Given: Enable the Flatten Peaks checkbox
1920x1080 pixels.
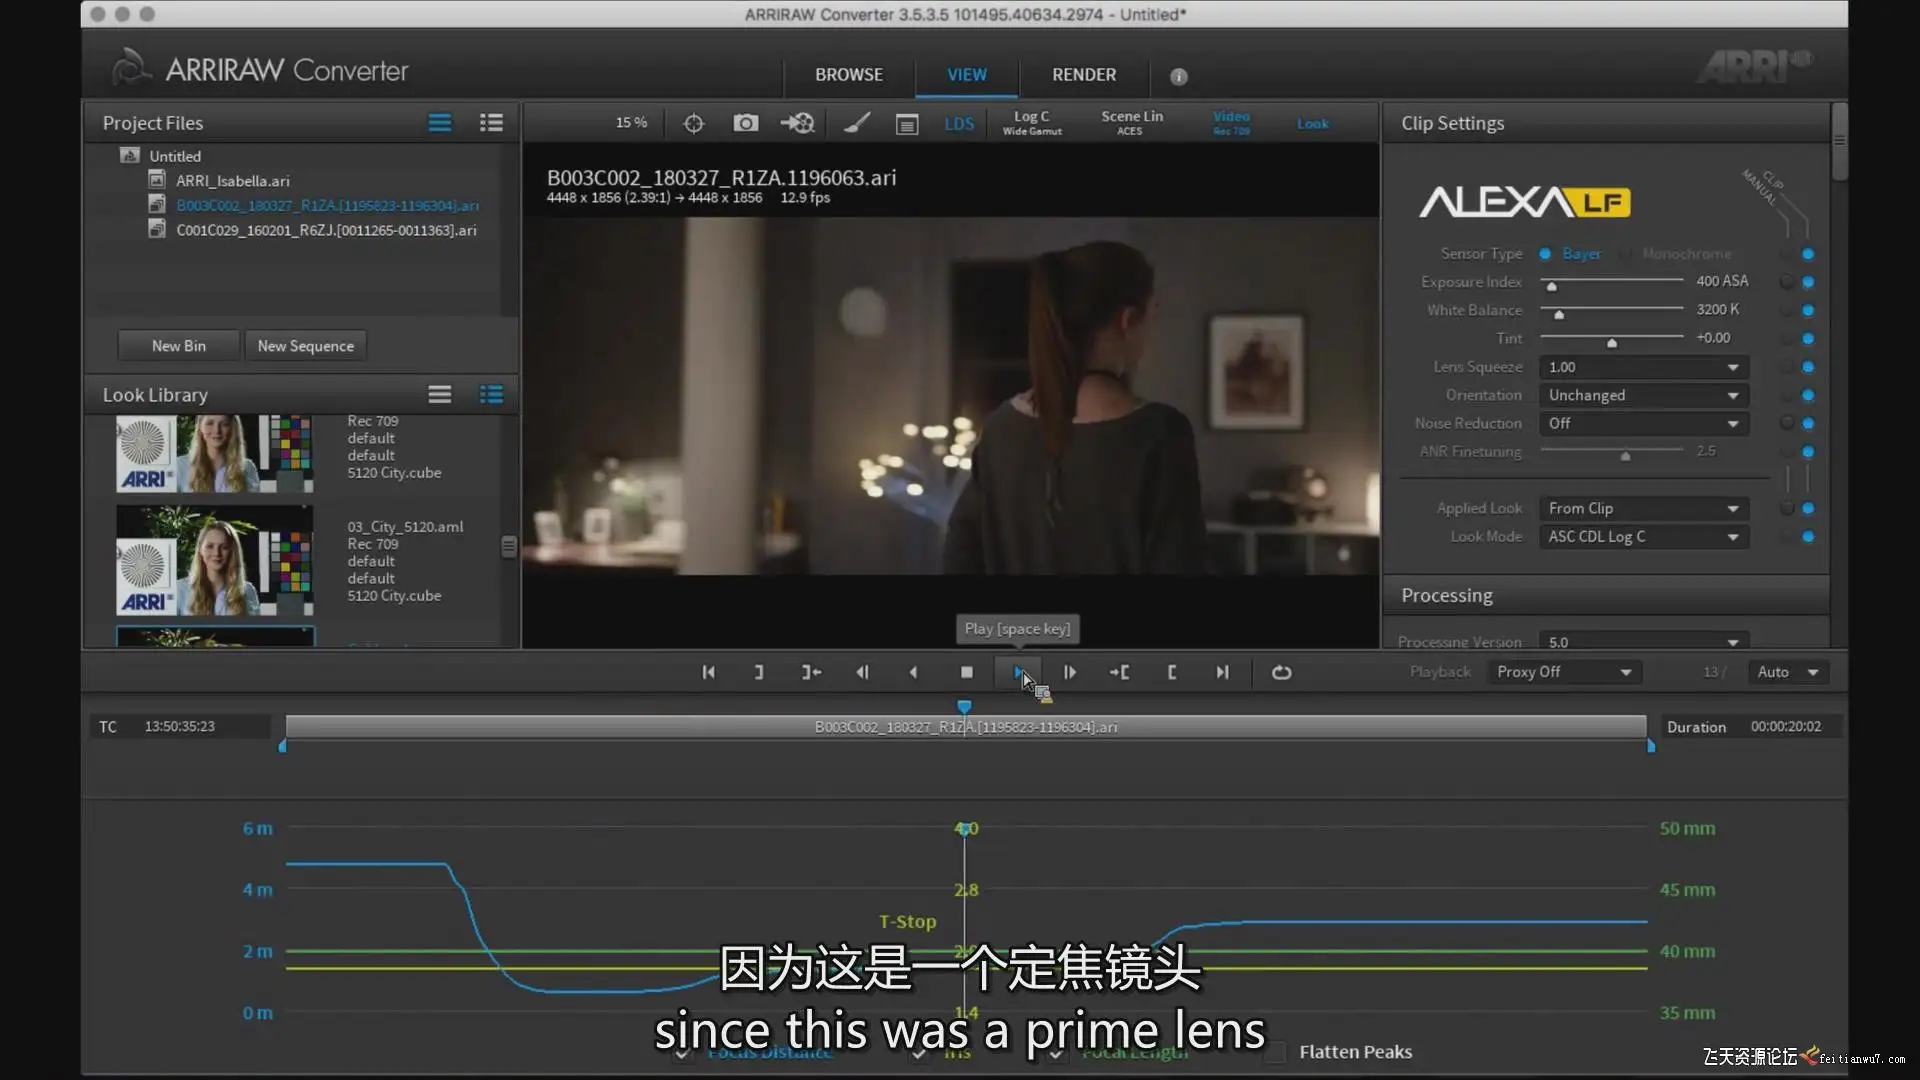Looking at the screenshot, I should [x=1275, y=1052].
